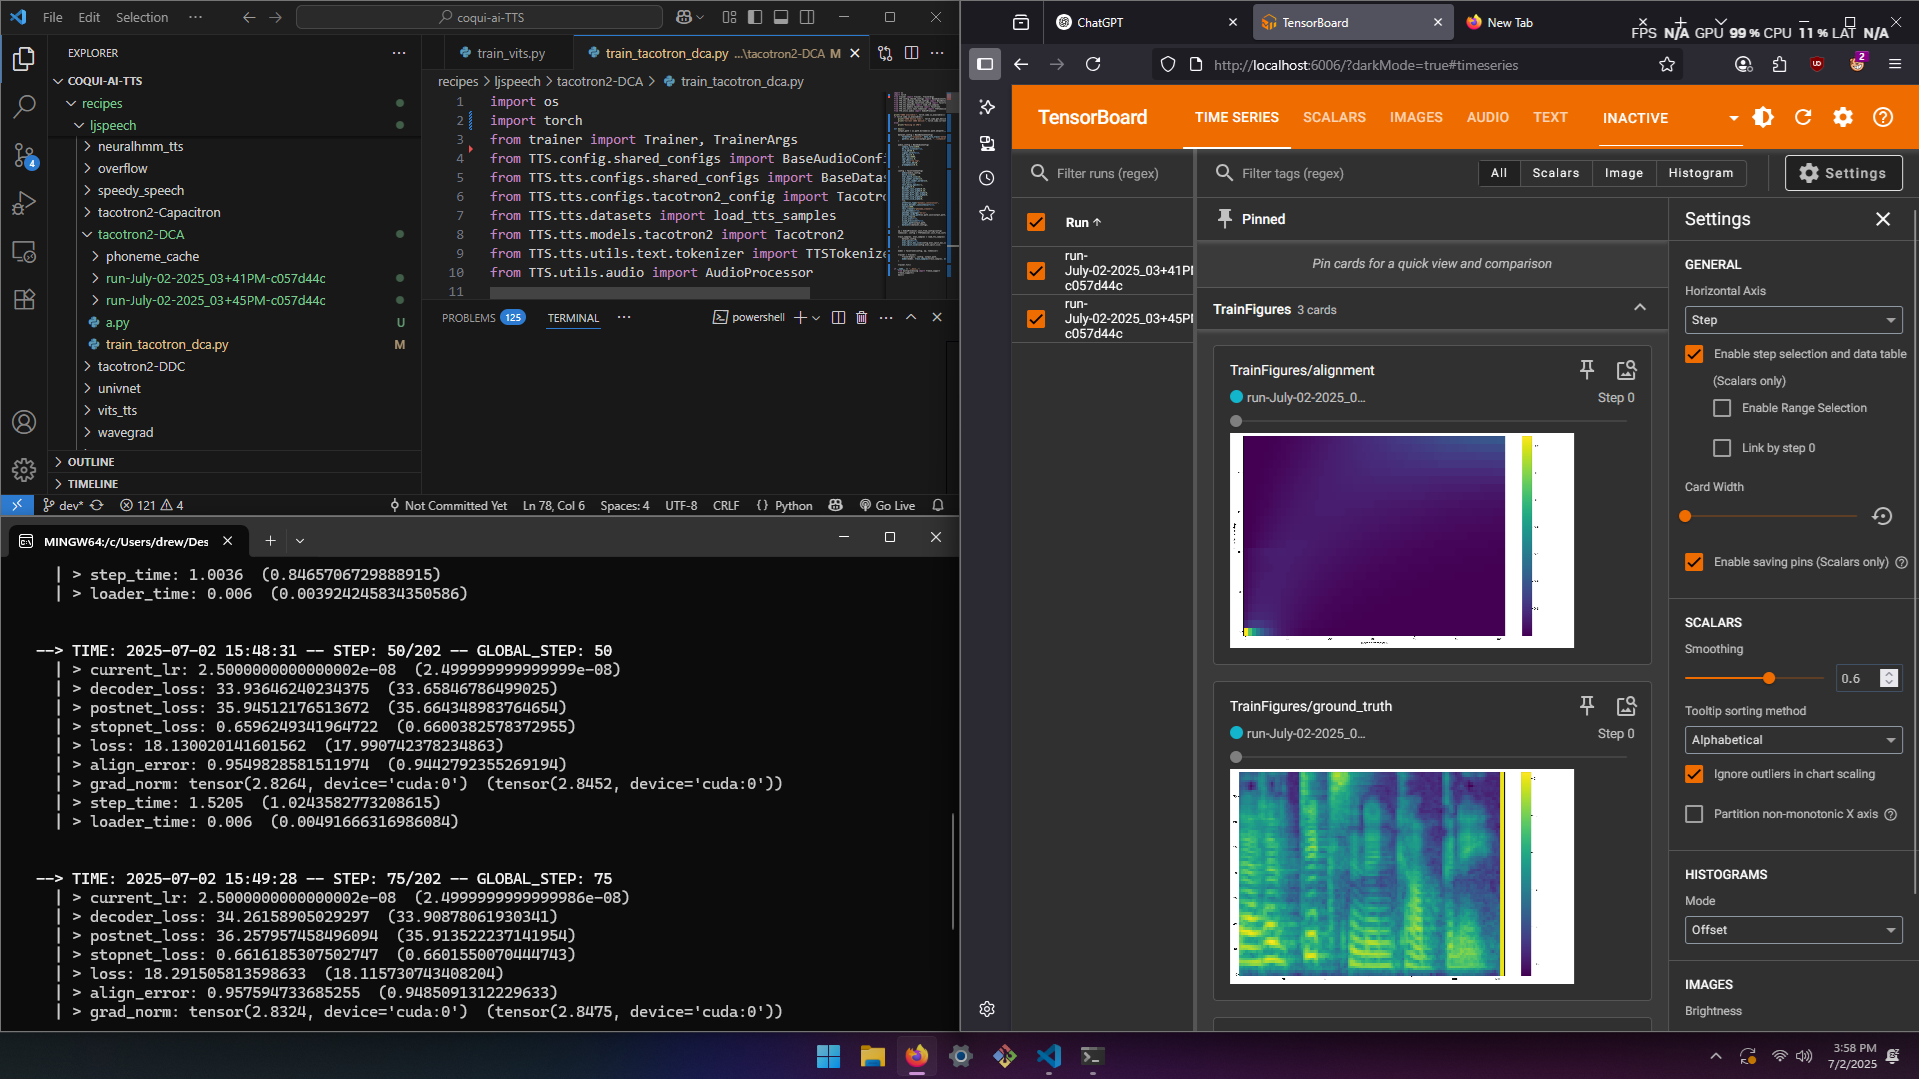Viewport: 1919px width, 1079px height.
Task: Close the TensorBoard Settings pane
Action: [1883, 219]
